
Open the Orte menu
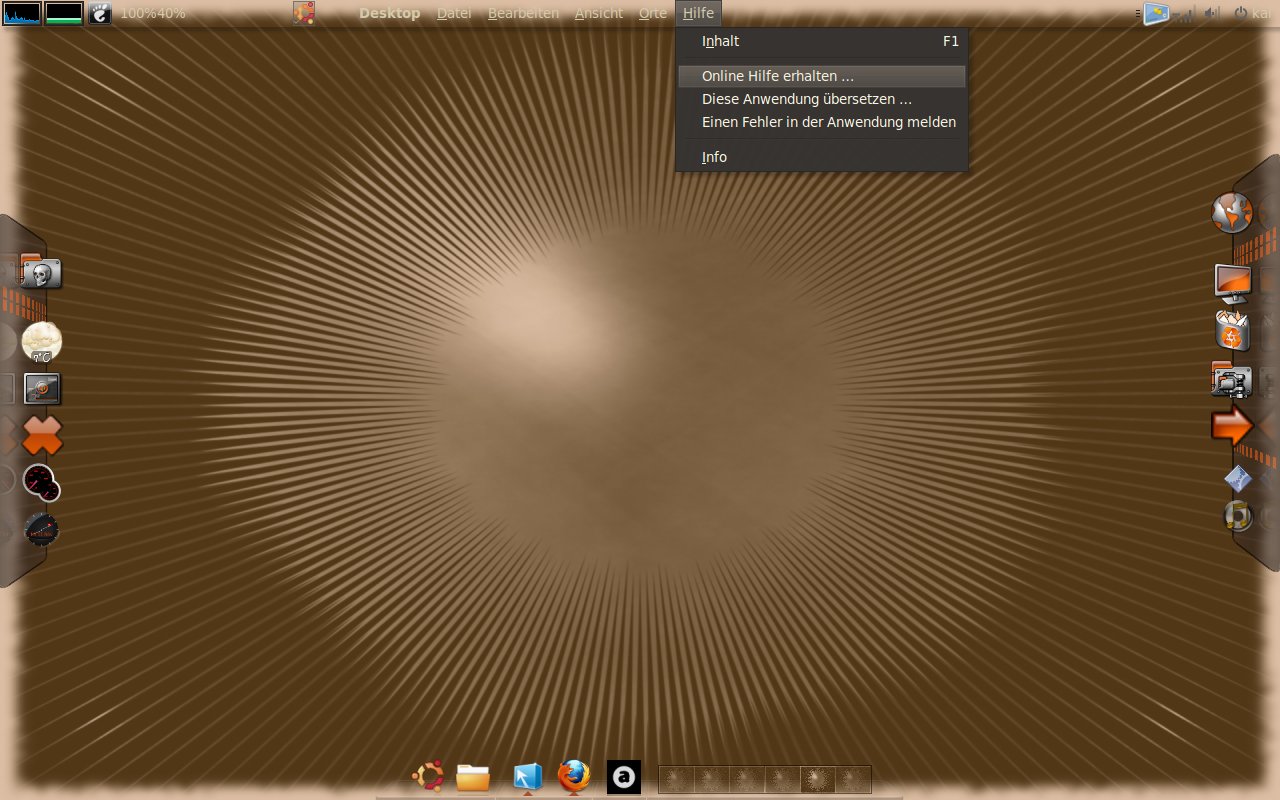pyautogui.click(x=653, y=13)
